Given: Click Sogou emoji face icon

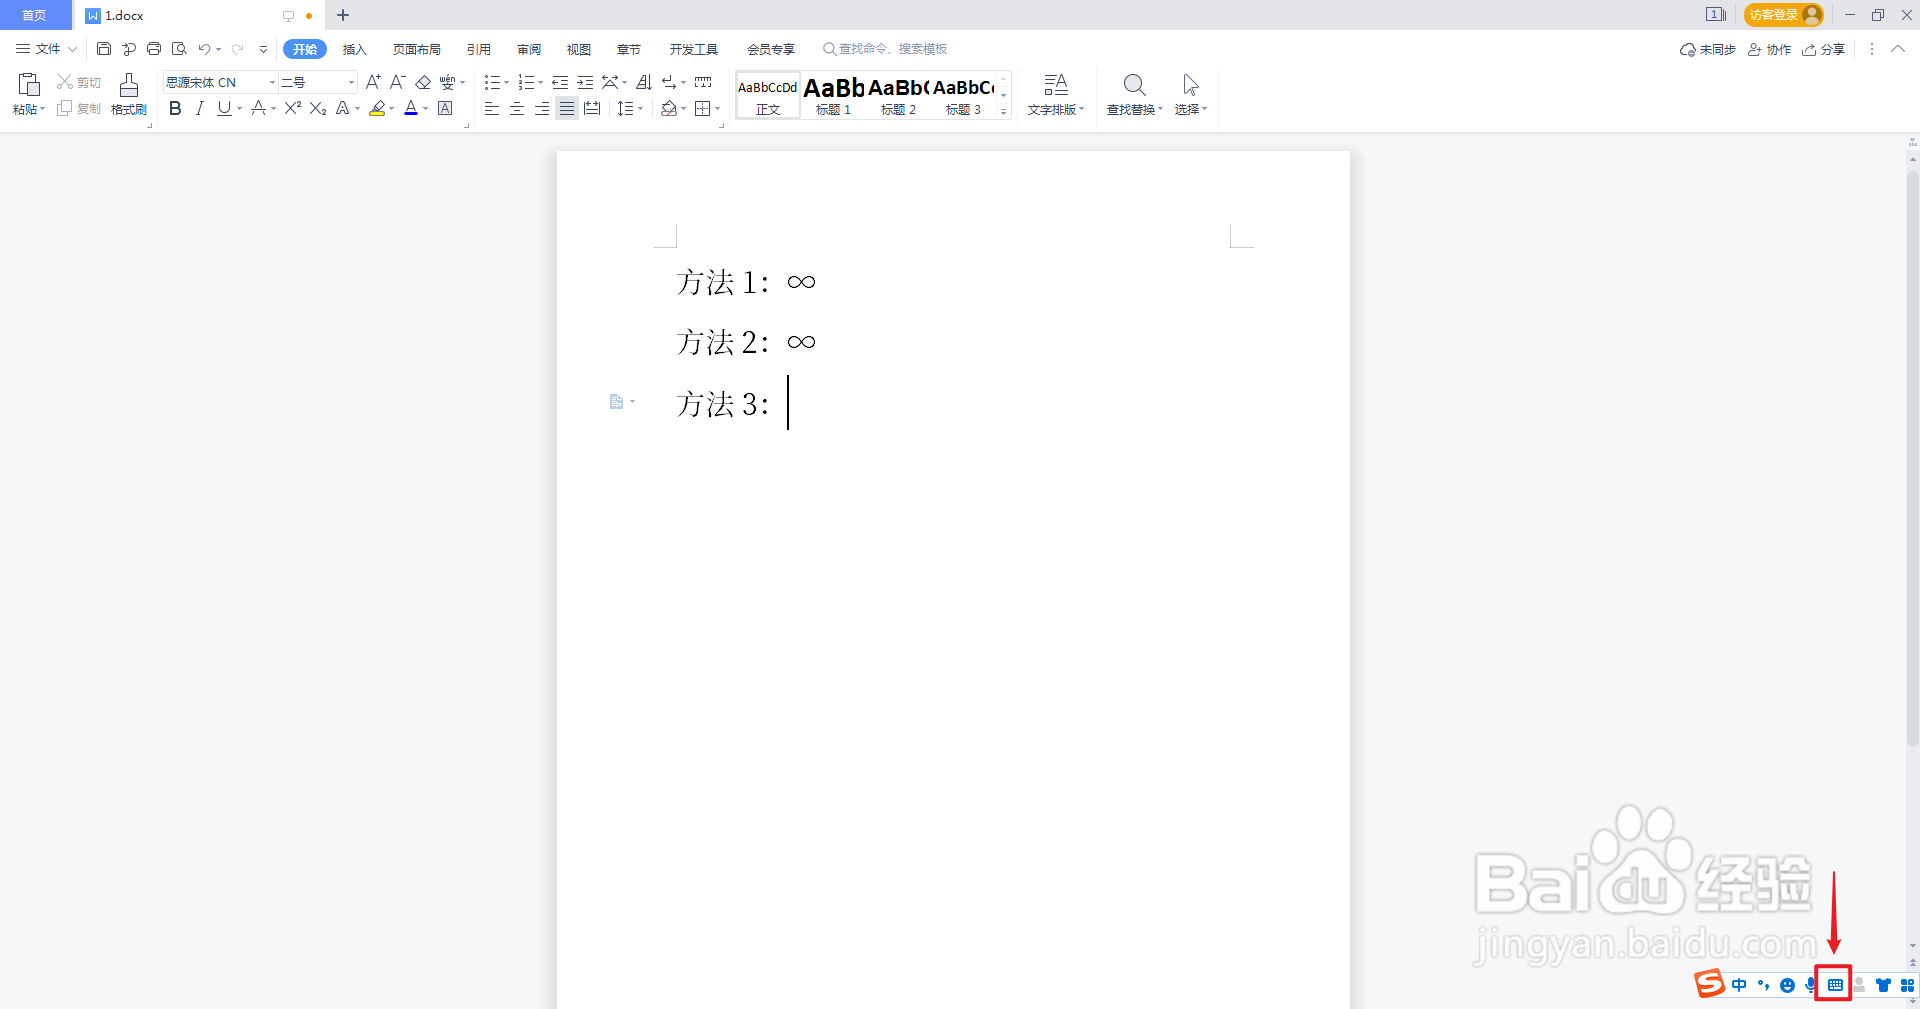Looking at the screenshot, I should [x=1787, y=985].
